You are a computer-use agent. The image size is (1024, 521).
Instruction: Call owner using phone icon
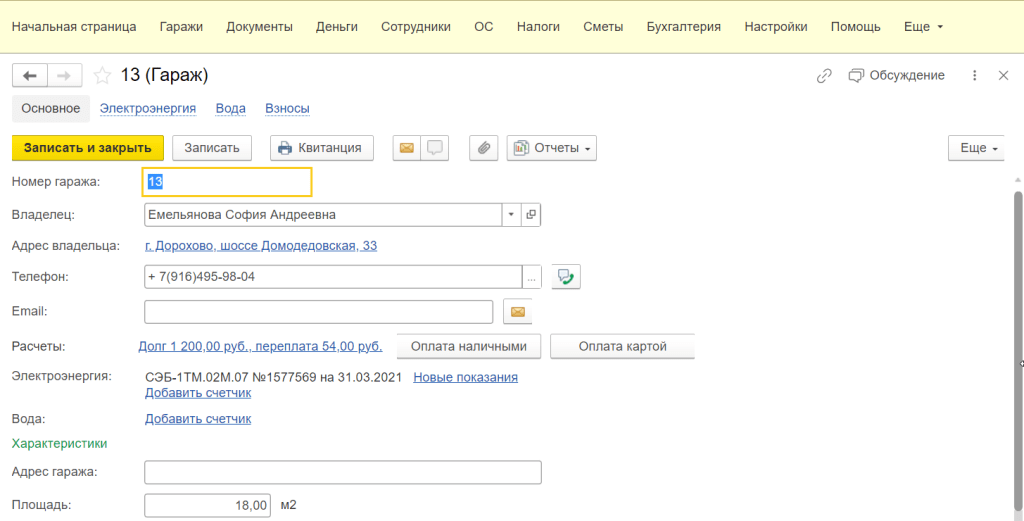coord(566,277)
